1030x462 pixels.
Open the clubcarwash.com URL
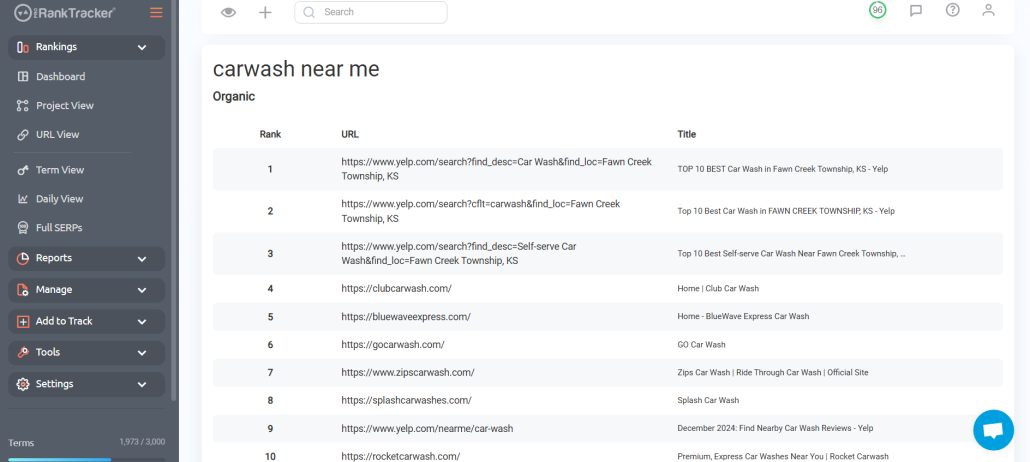pyautogui.click(x=396, y=289)
